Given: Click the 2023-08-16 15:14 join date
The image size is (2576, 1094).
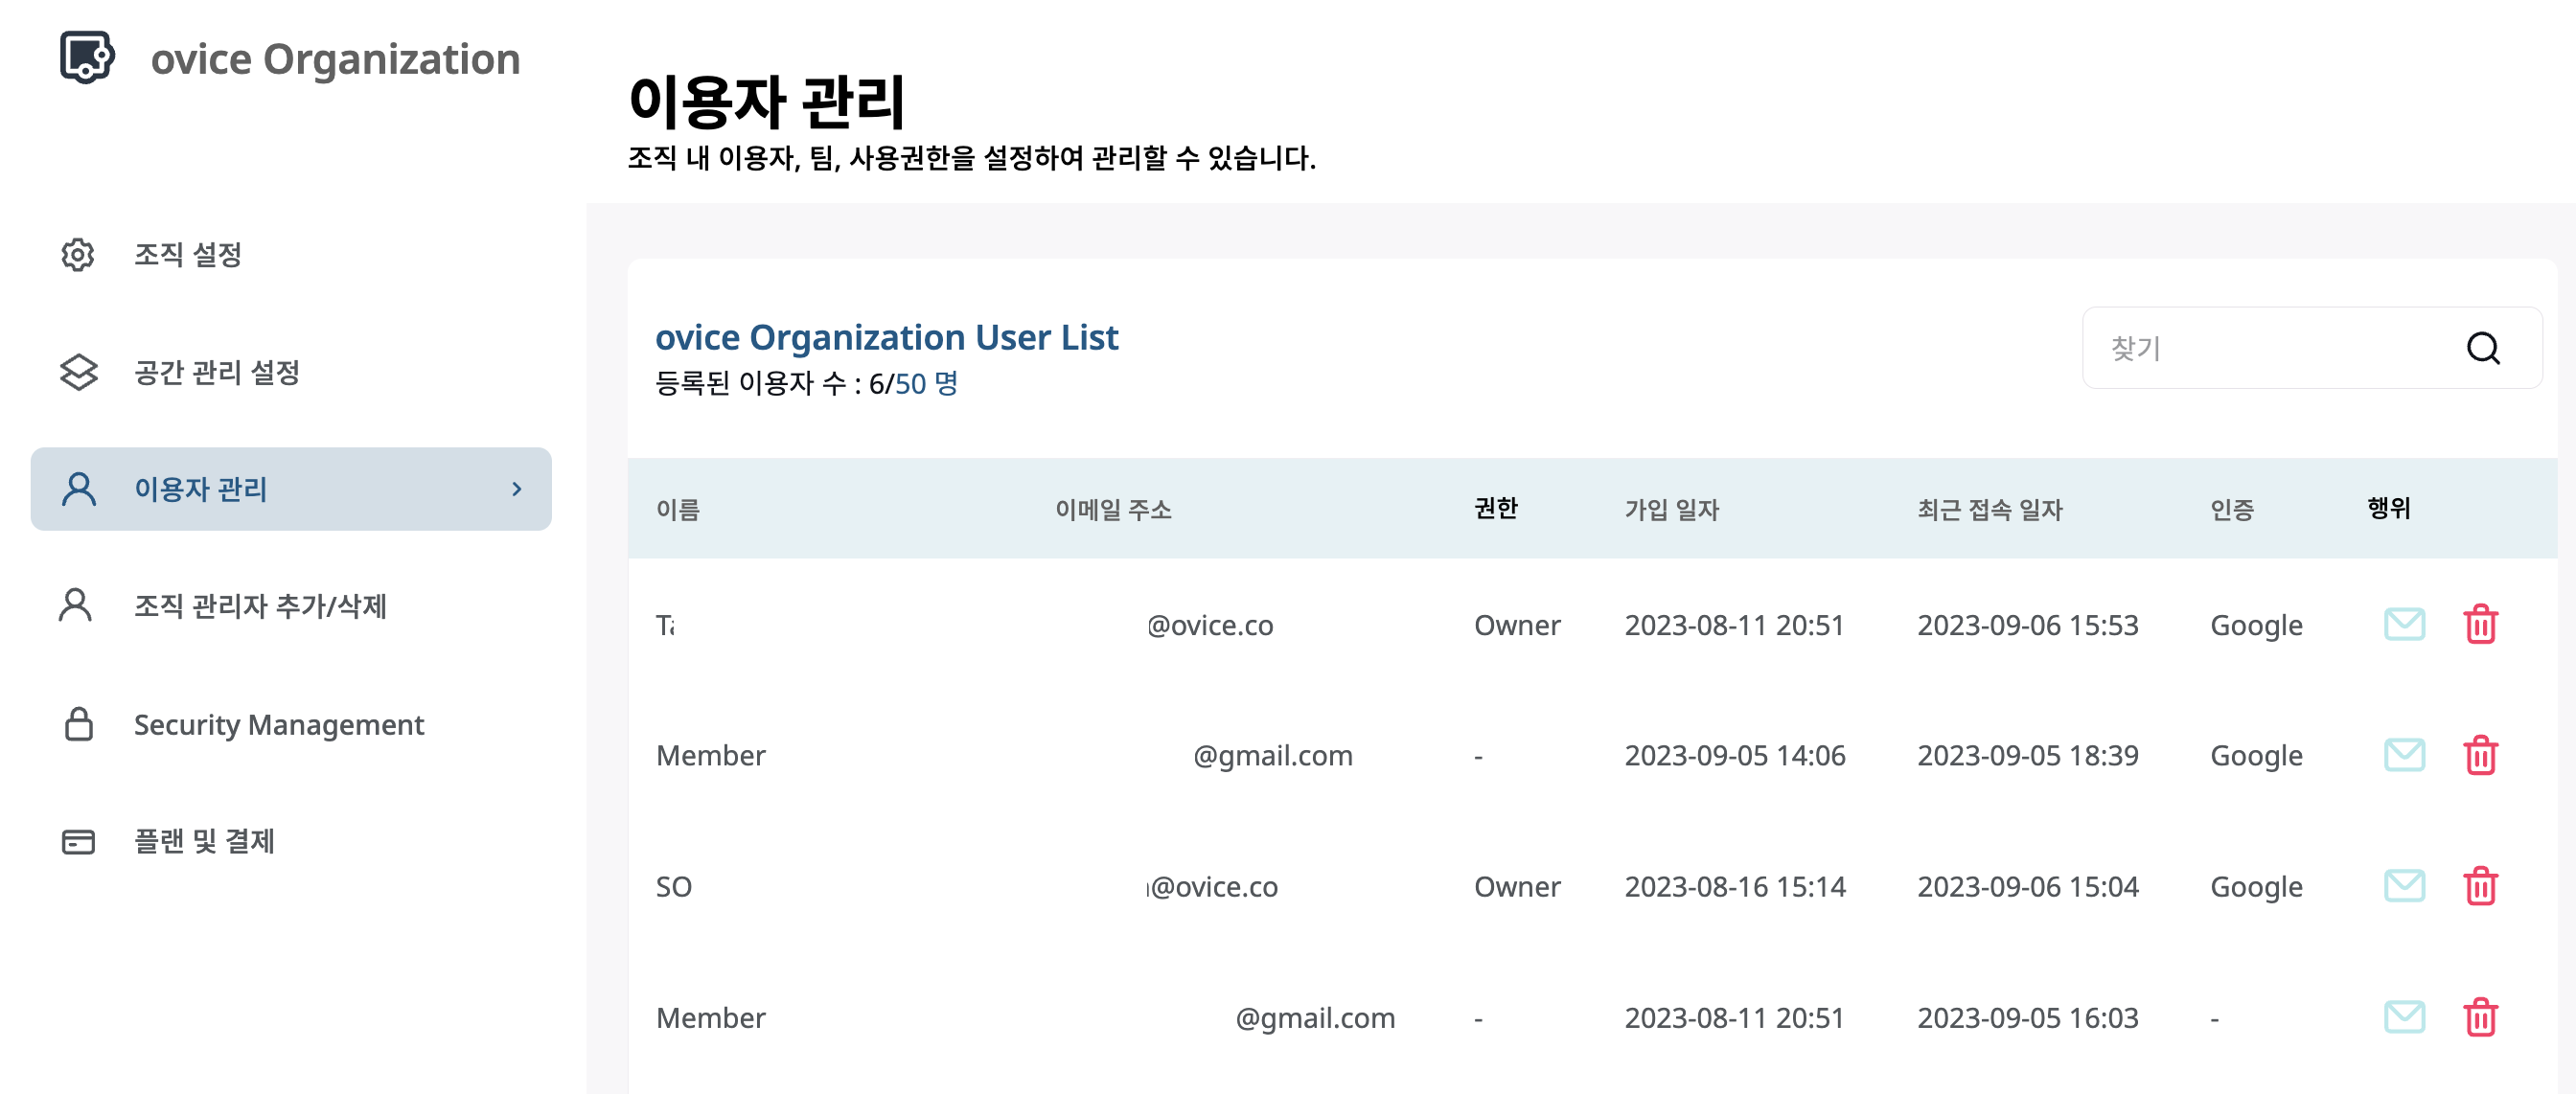Looking at the screenshot, I should click(x=1735, y=886).
